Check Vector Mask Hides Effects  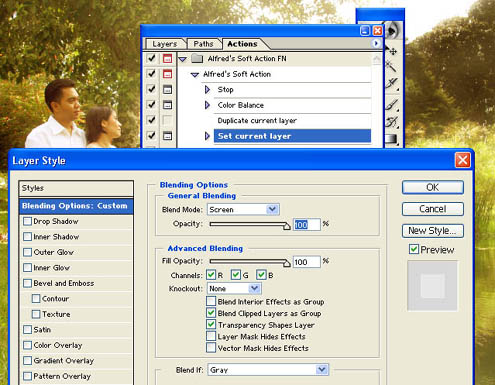(x=211, y=348)
